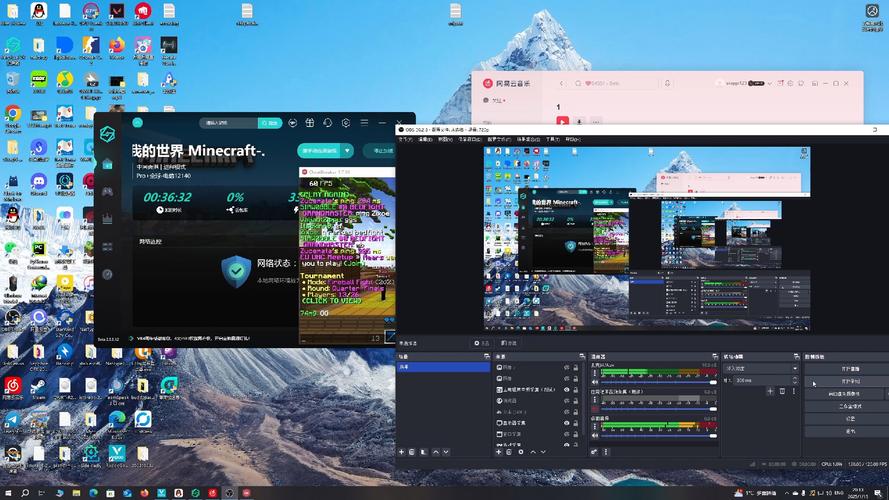Image resolution: width=889 pixels, height=500 pixels.
Task: Delete the scene transition with trash icon
Action: [782, 391]
